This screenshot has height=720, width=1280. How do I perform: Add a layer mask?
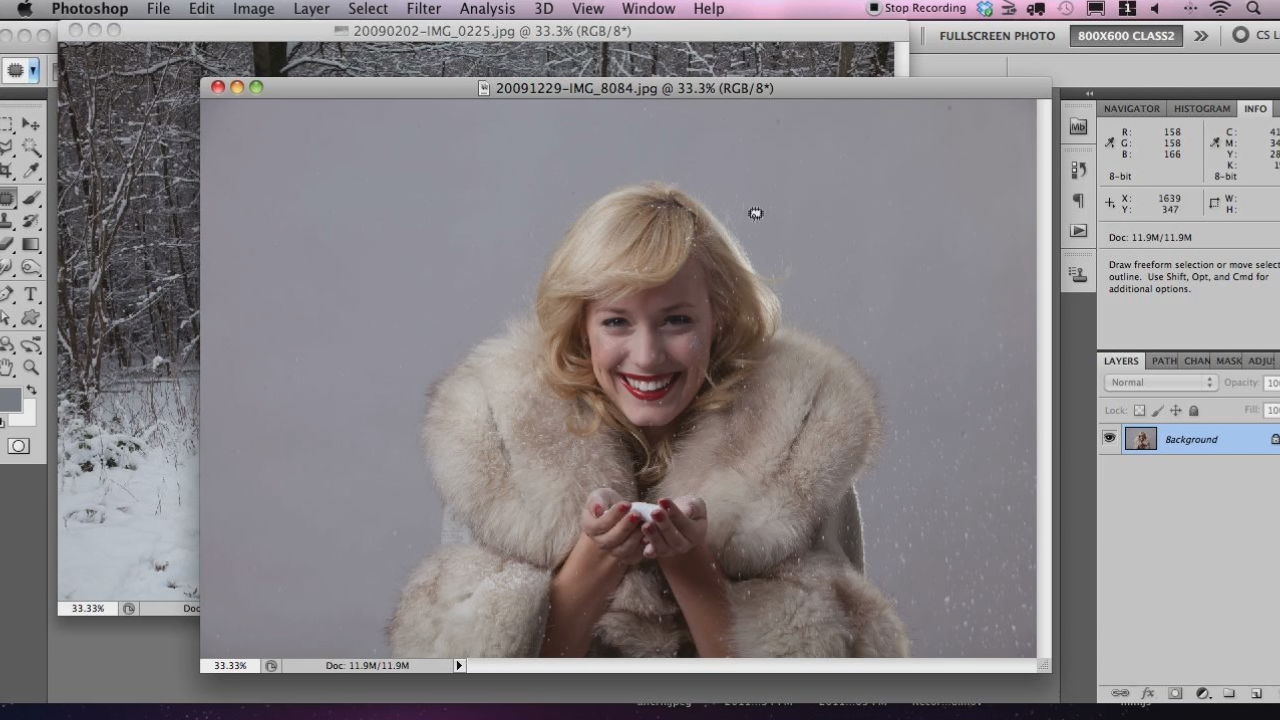click(1176, 693)
